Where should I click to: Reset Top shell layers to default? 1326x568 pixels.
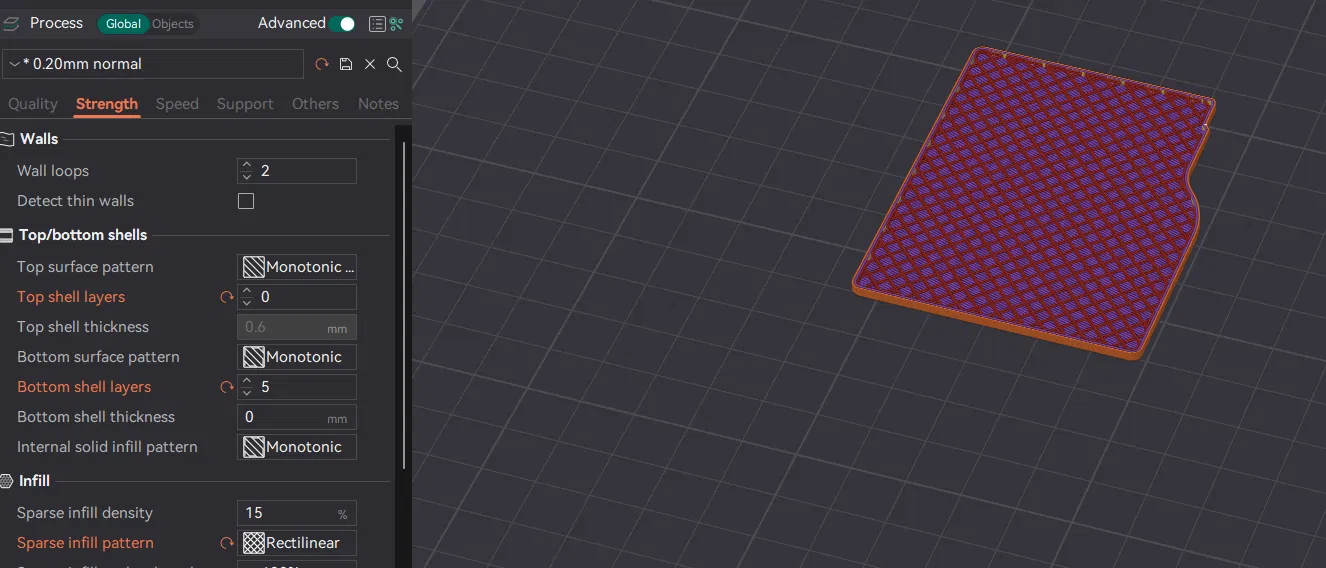tap(227, 297)
